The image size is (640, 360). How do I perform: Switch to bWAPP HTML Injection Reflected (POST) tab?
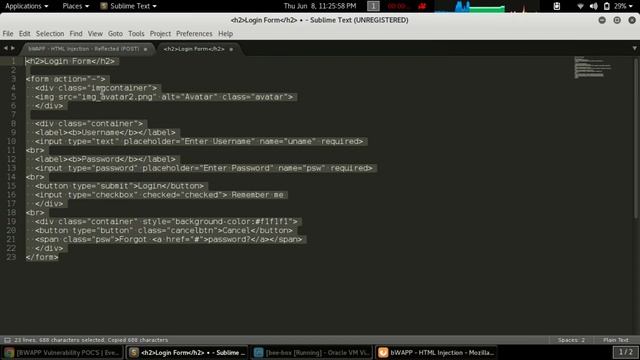84,49
